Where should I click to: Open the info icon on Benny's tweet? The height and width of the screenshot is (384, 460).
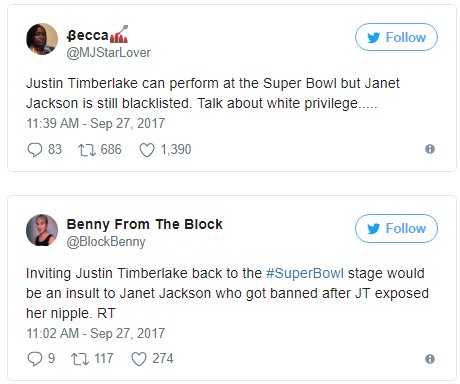point(430,359)
